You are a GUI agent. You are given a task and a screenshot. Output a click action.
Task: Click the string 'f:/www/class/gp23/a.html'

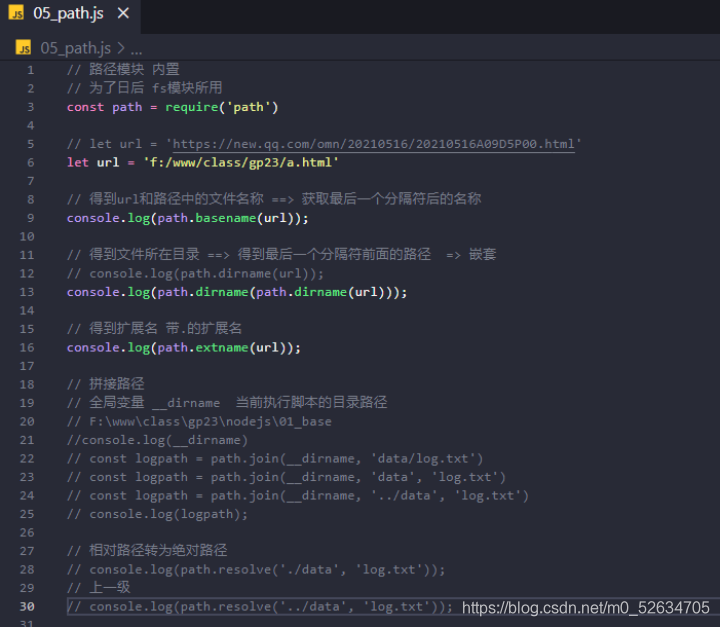click(241, 163)
